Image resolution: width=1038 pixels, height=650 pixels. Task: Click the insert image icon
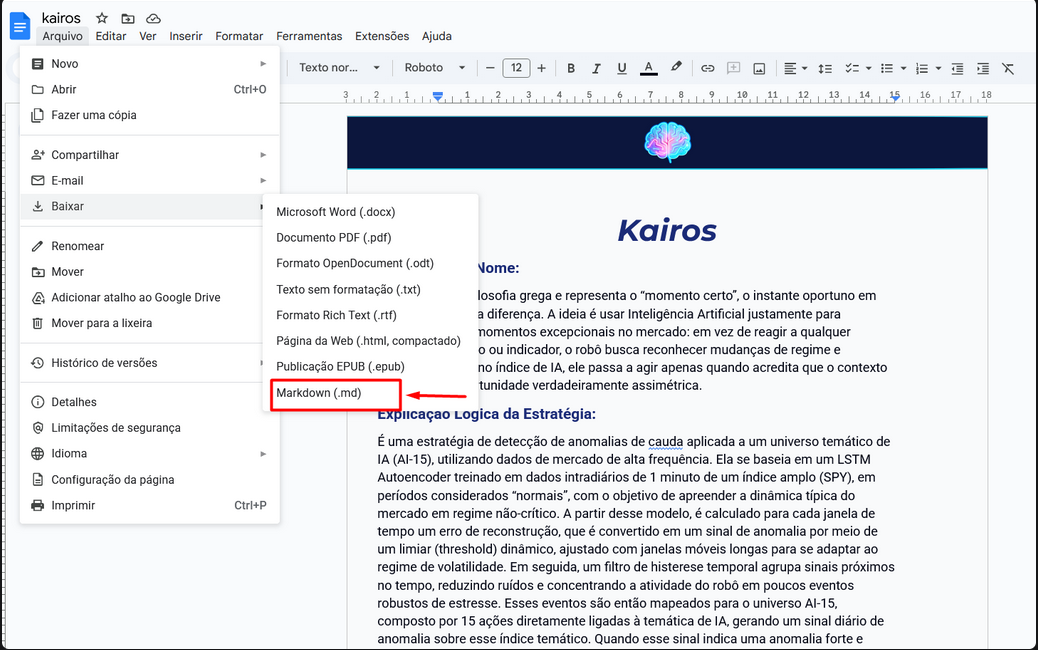click(759, 68)
